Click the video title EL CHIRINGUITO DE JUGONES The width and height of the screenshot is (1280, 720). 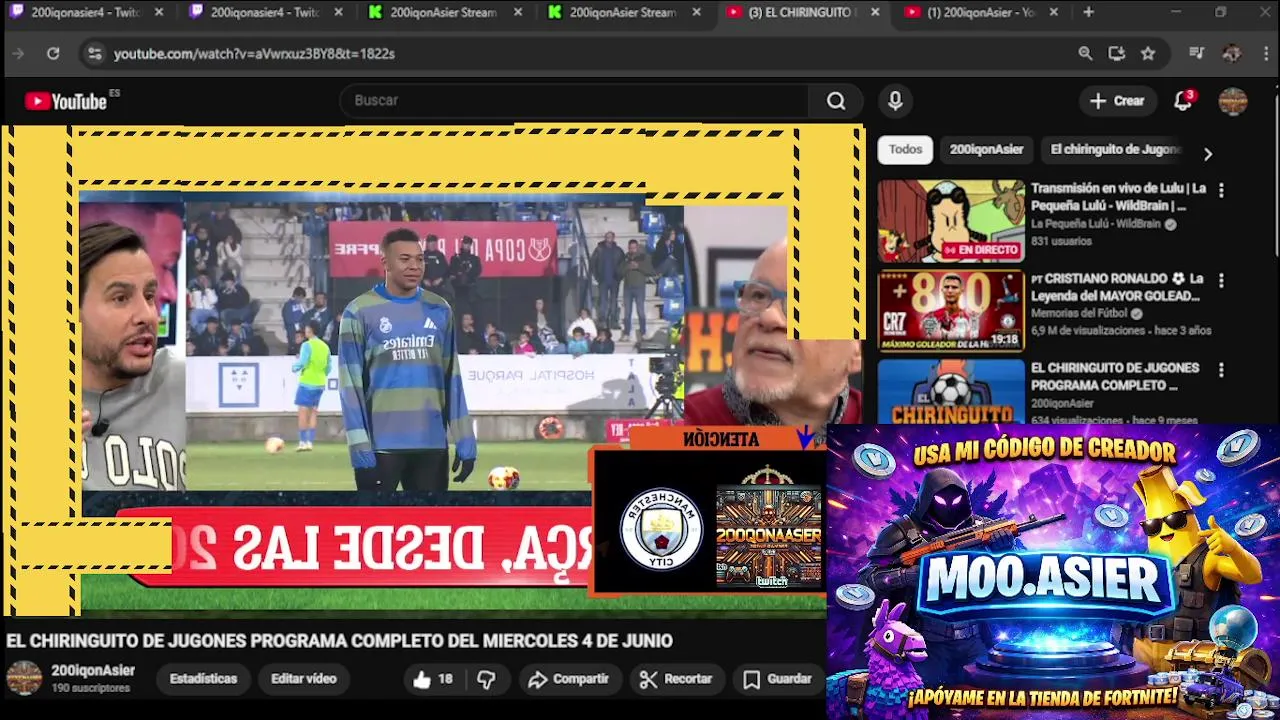[339, 641]
